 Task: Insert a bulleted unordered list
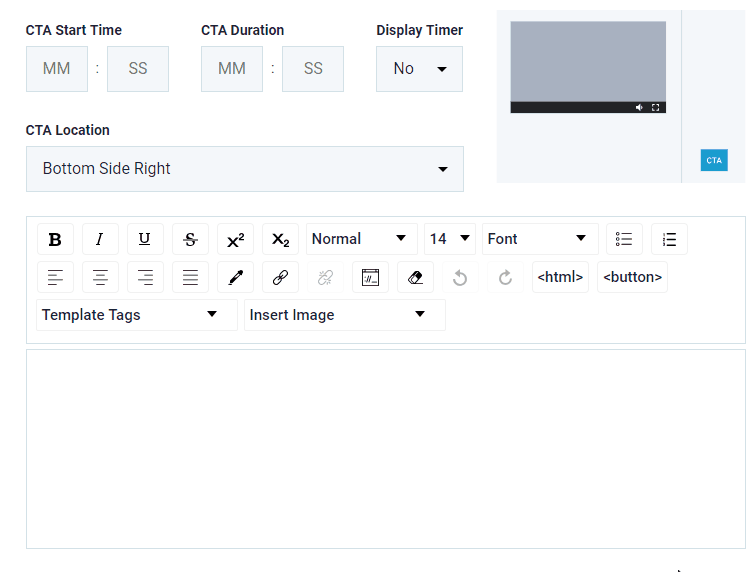click(x=624, y=239)
